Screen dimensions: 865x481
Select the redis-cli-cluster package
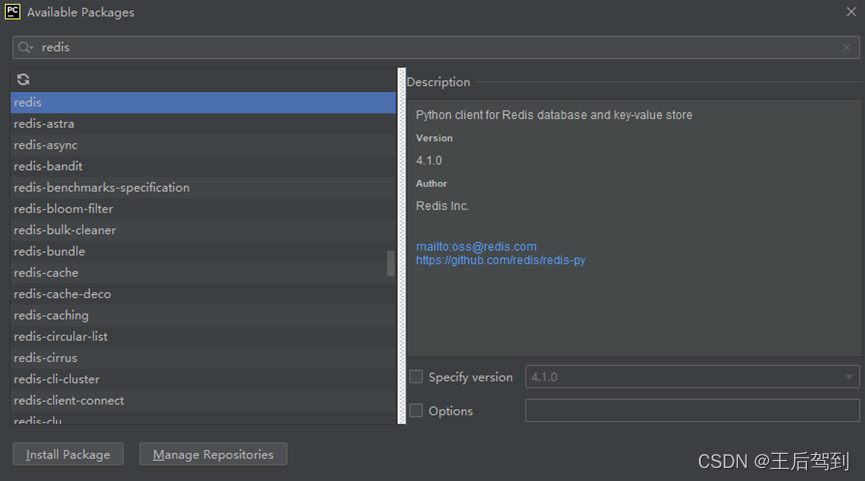tap(203, 379)
